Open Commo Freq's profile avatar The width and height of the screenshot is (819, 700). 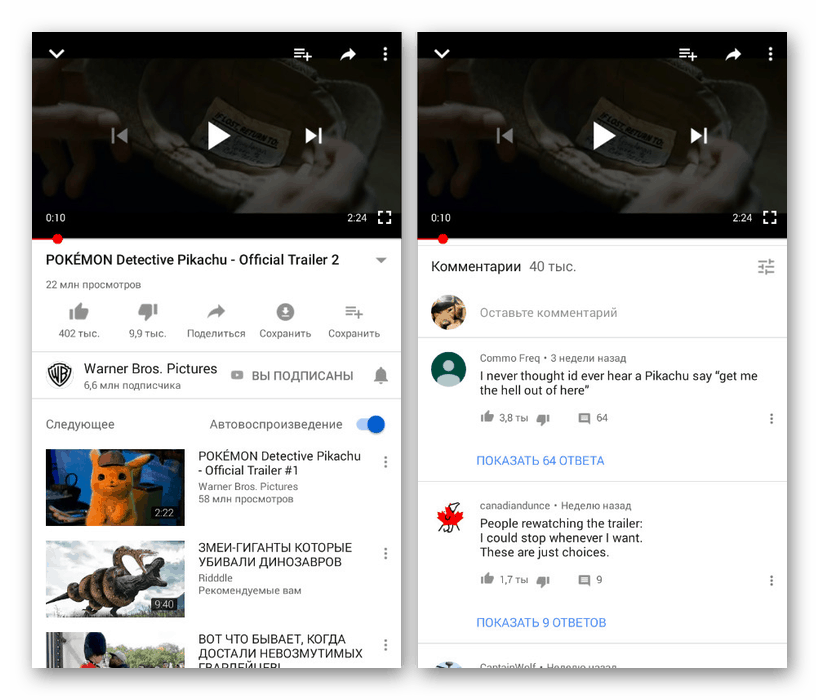(448, 369)
